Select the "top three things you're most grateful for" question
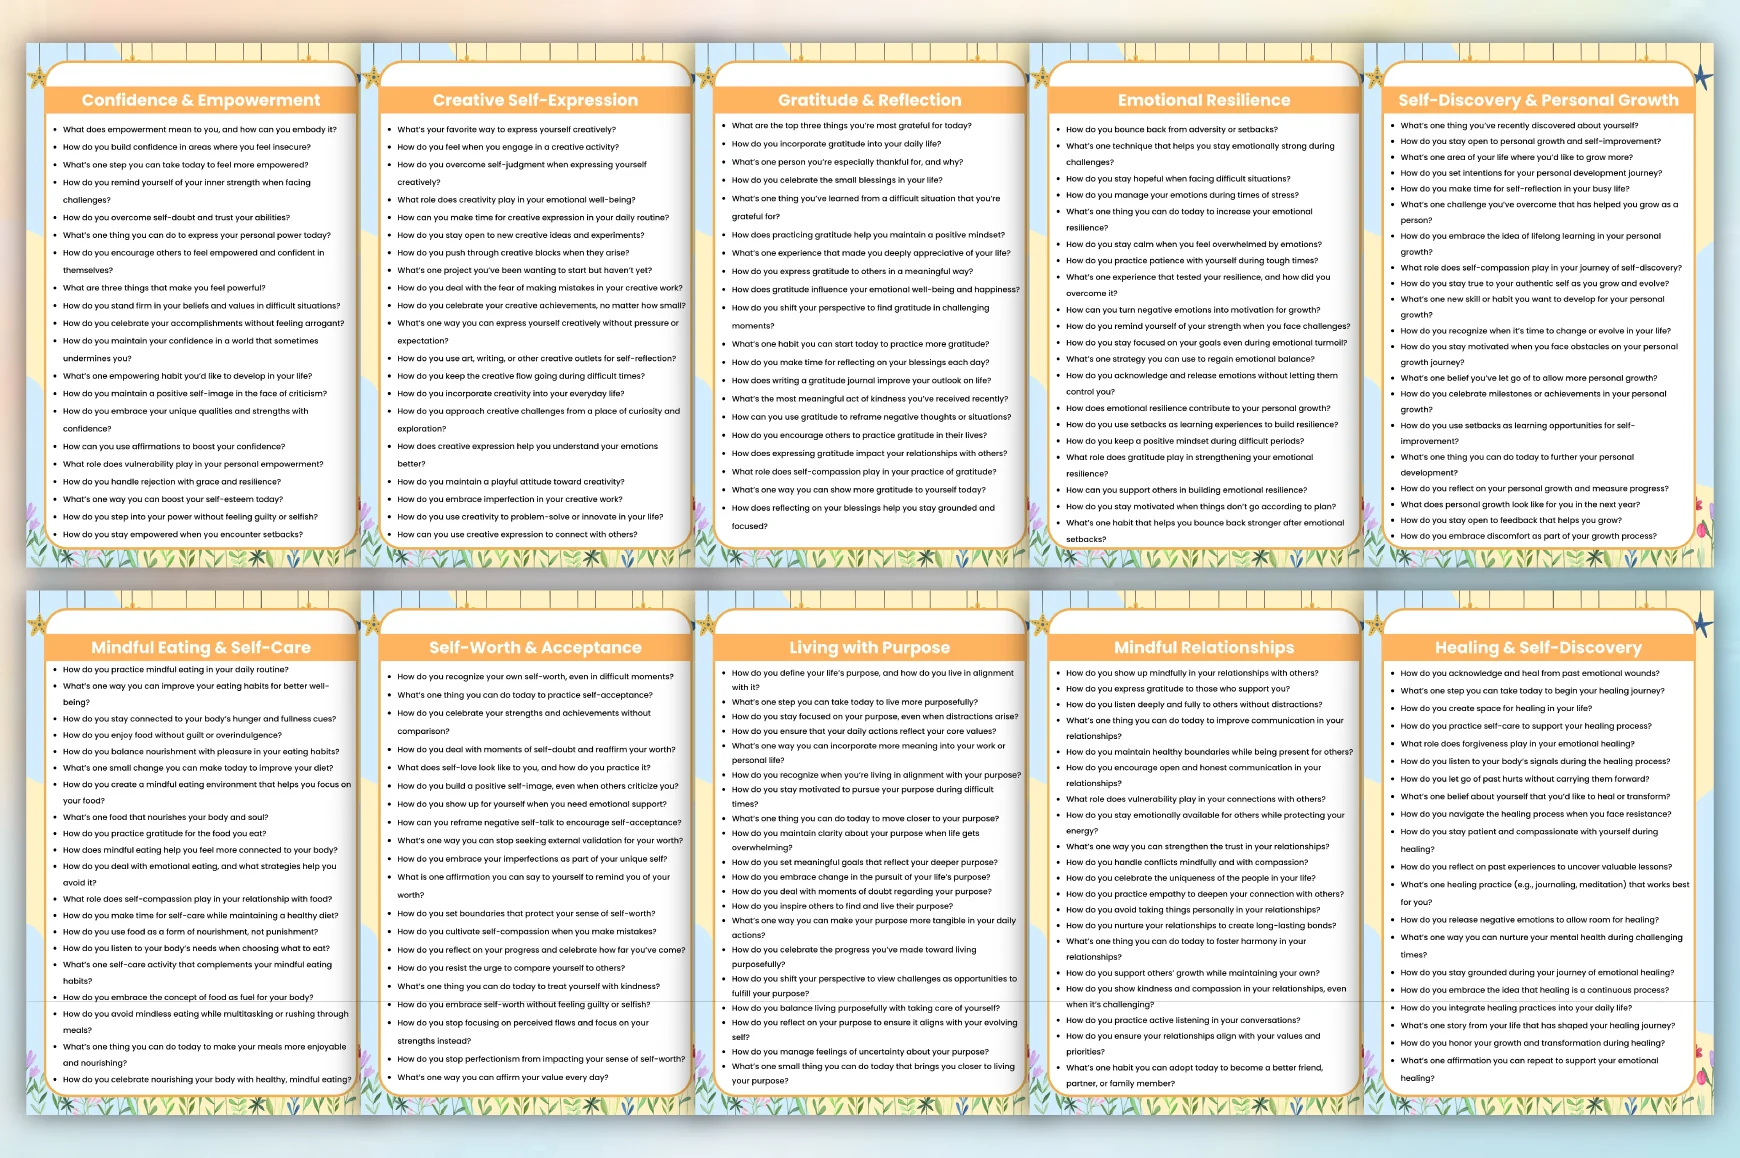 pyautogui.click(x=852, y=126)
